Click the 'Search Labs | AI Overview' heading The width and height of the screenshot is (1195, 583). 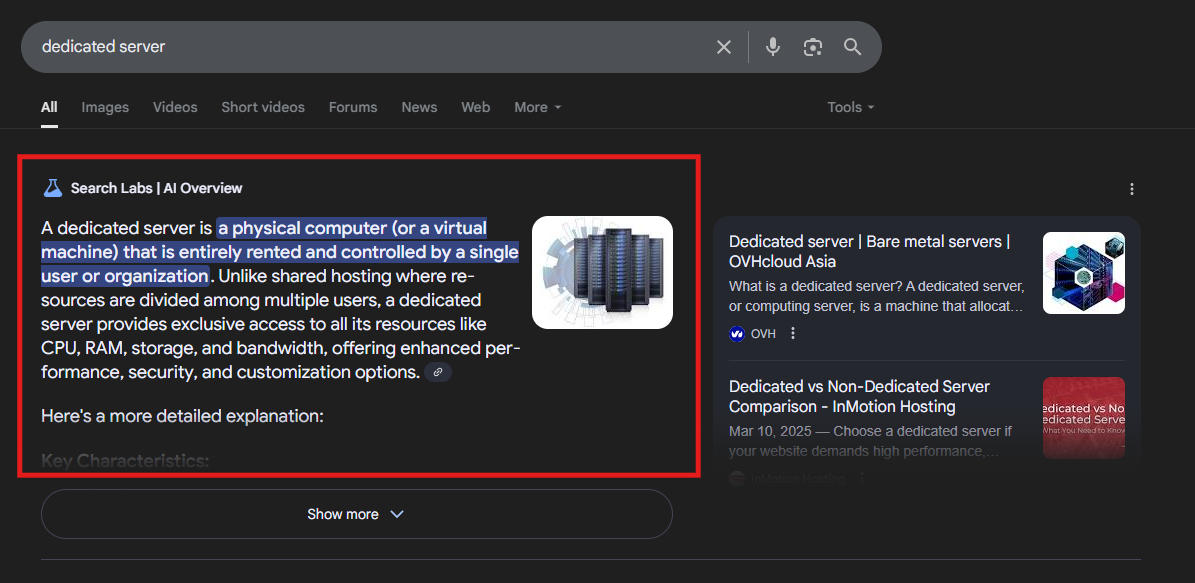[156, 188]
